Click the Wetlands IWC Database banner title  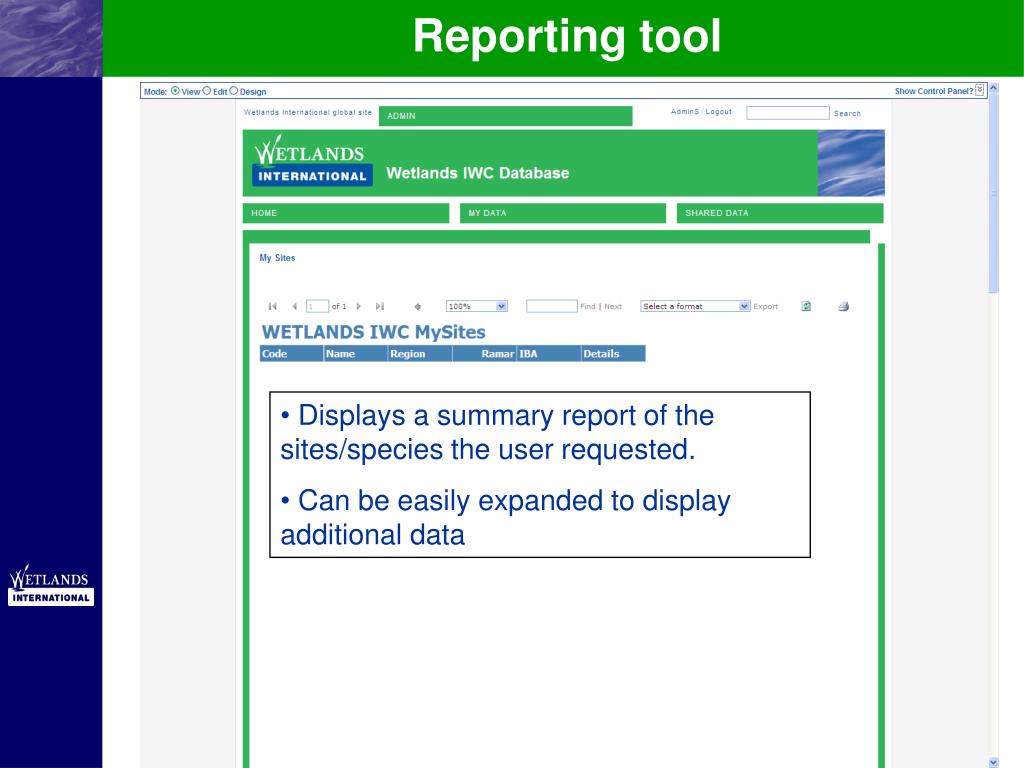477,173
